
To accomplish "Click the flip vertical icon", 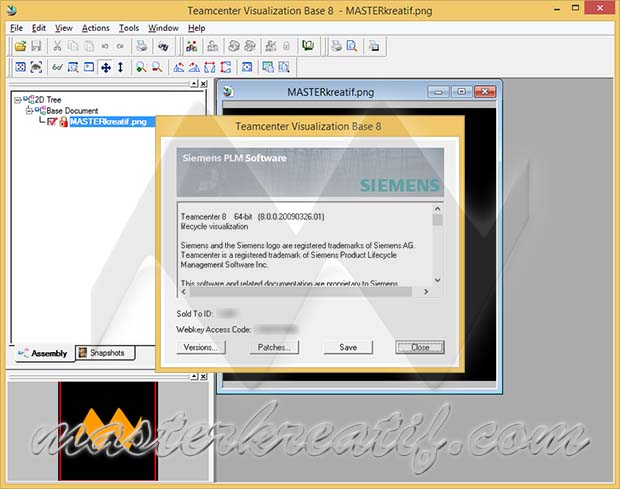I will pos(226,68).
